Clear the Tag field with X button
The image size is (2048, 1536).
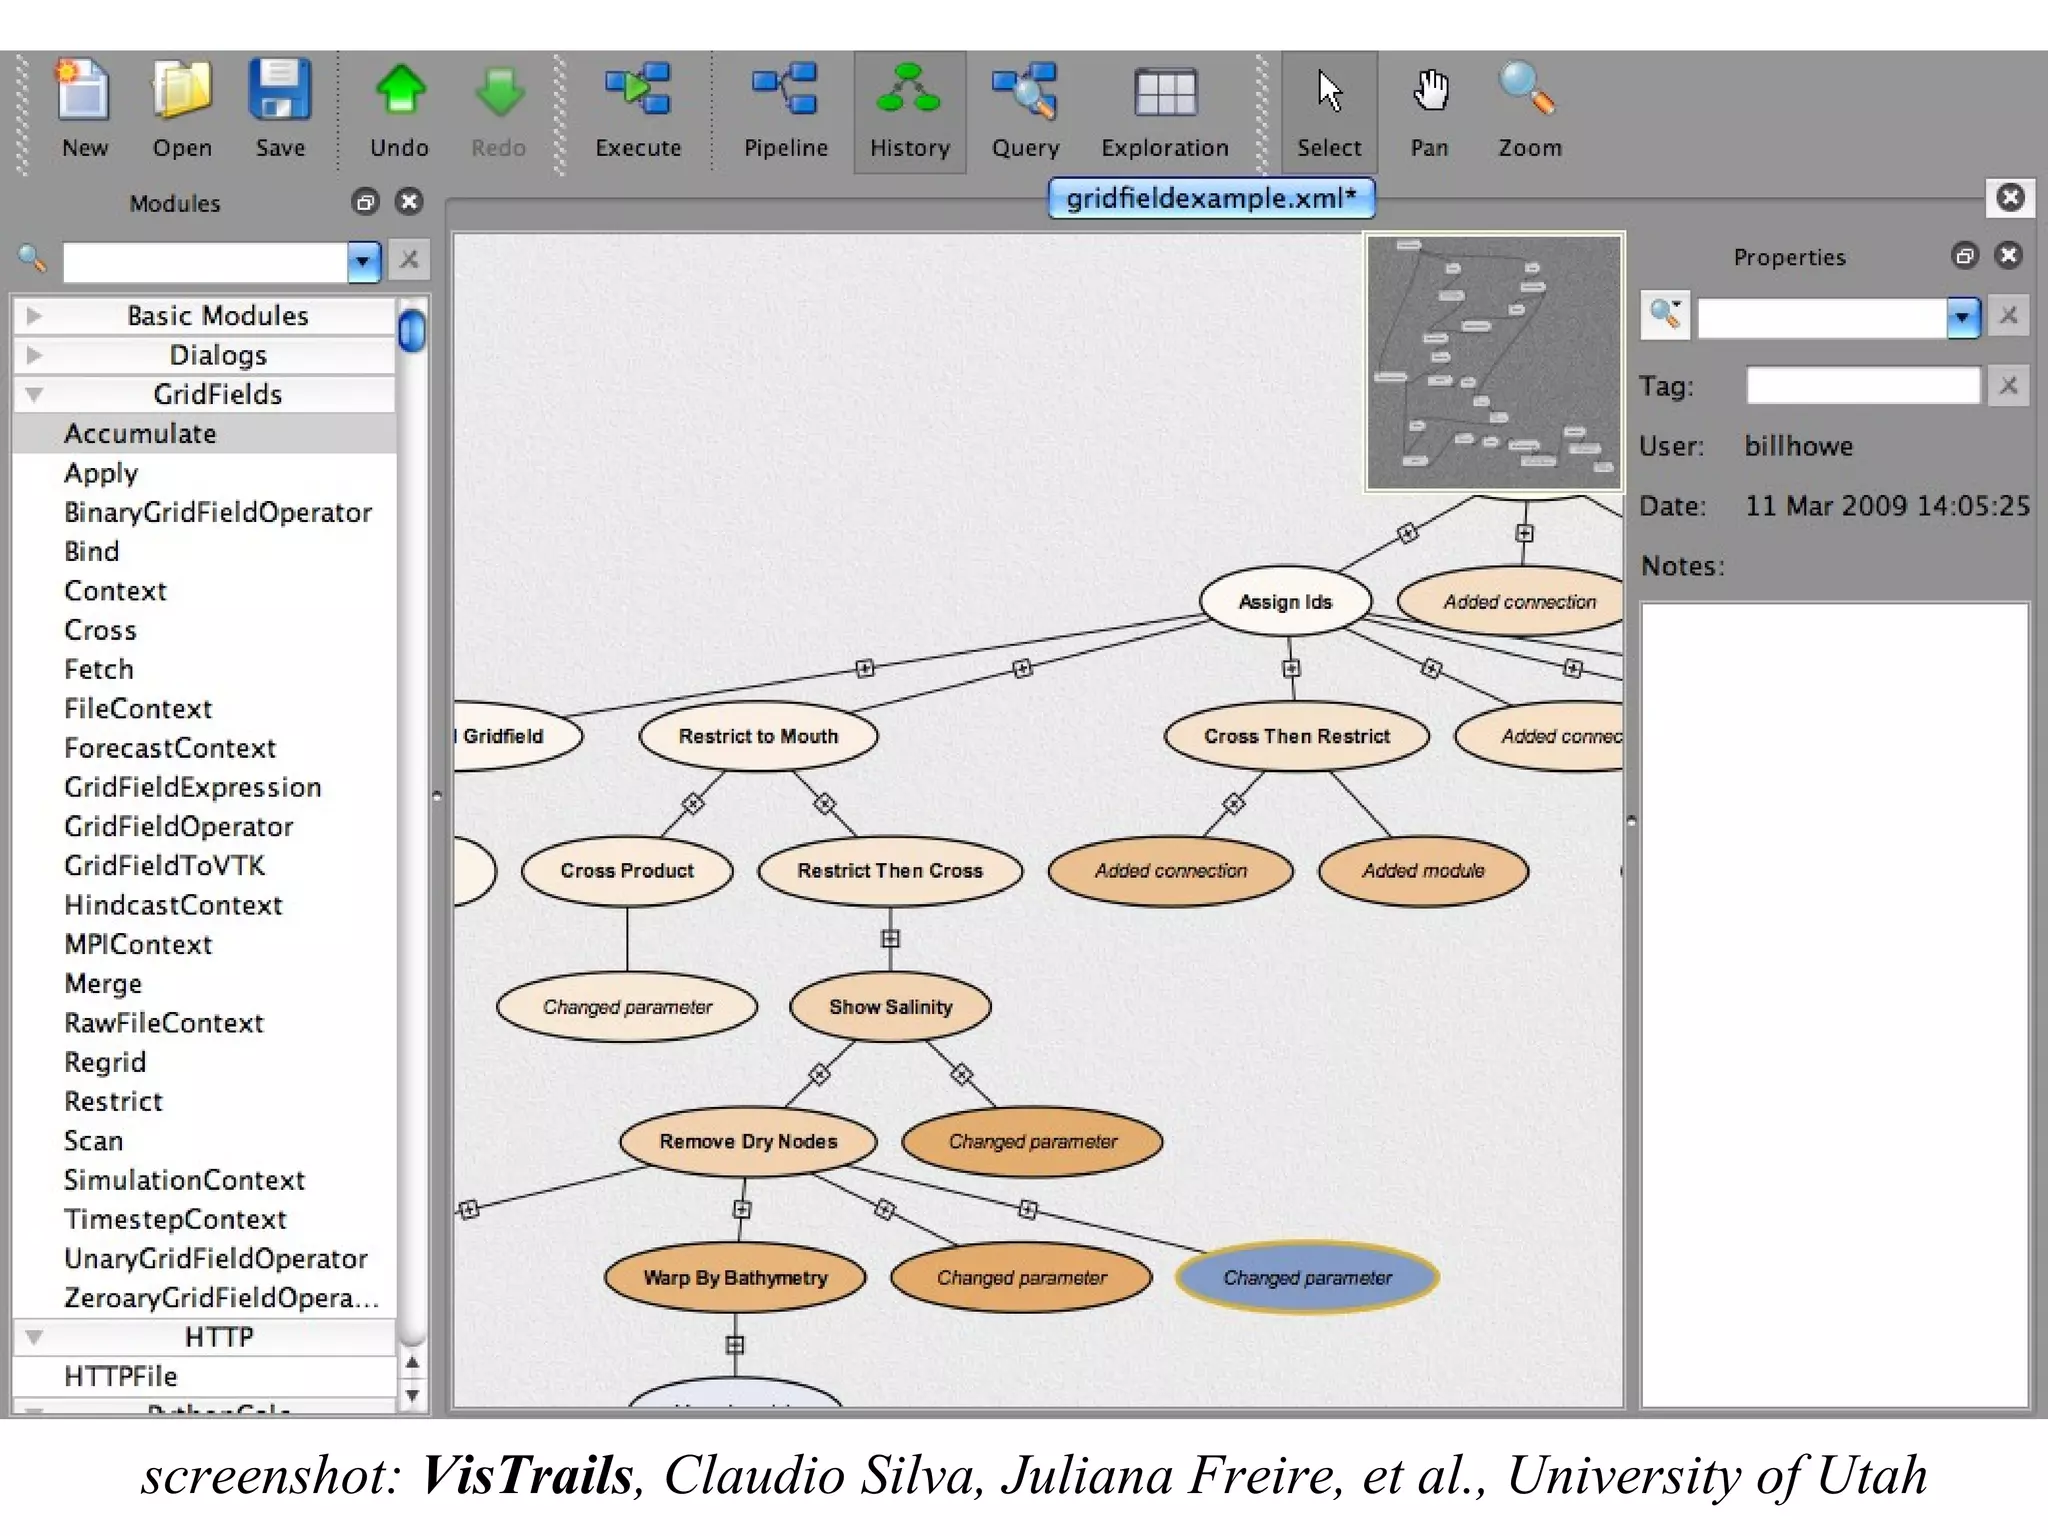2007,386
